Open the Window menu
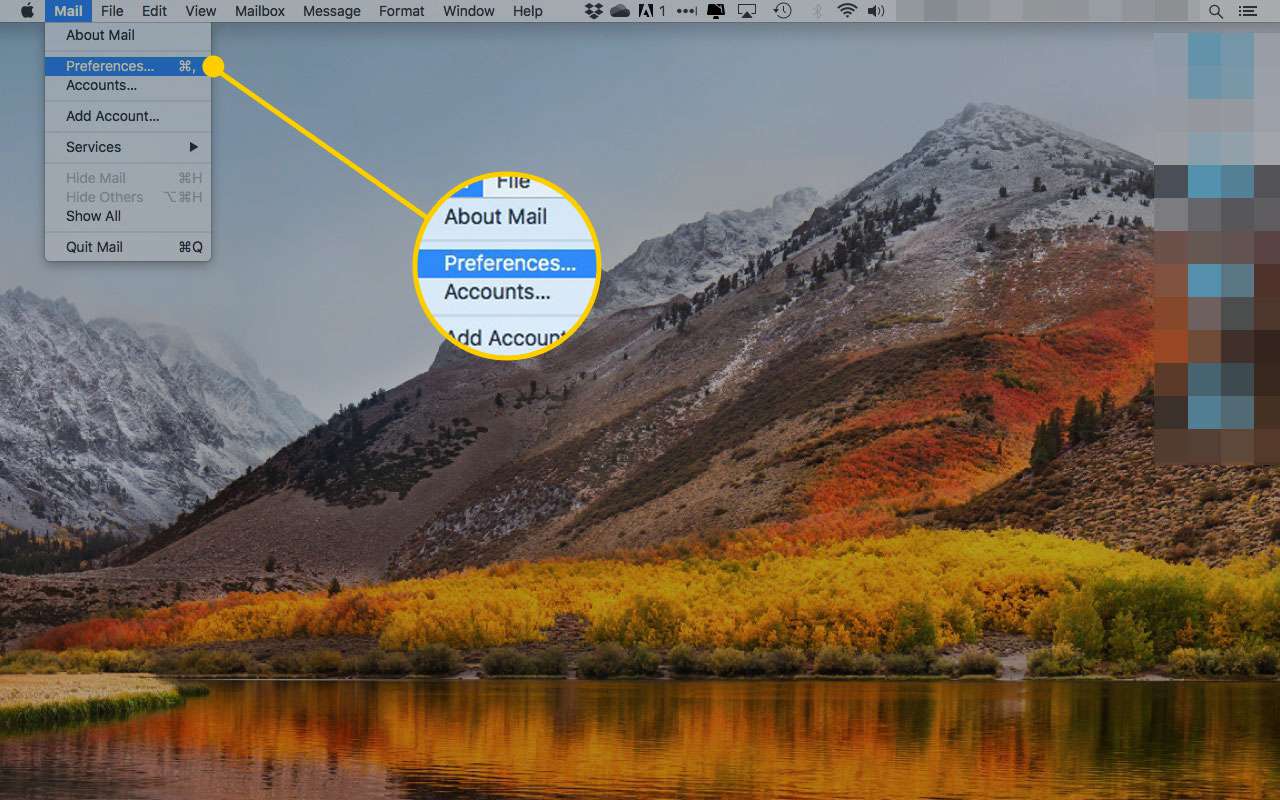This screenshot has height=800, width=1280. pos(469,11)
